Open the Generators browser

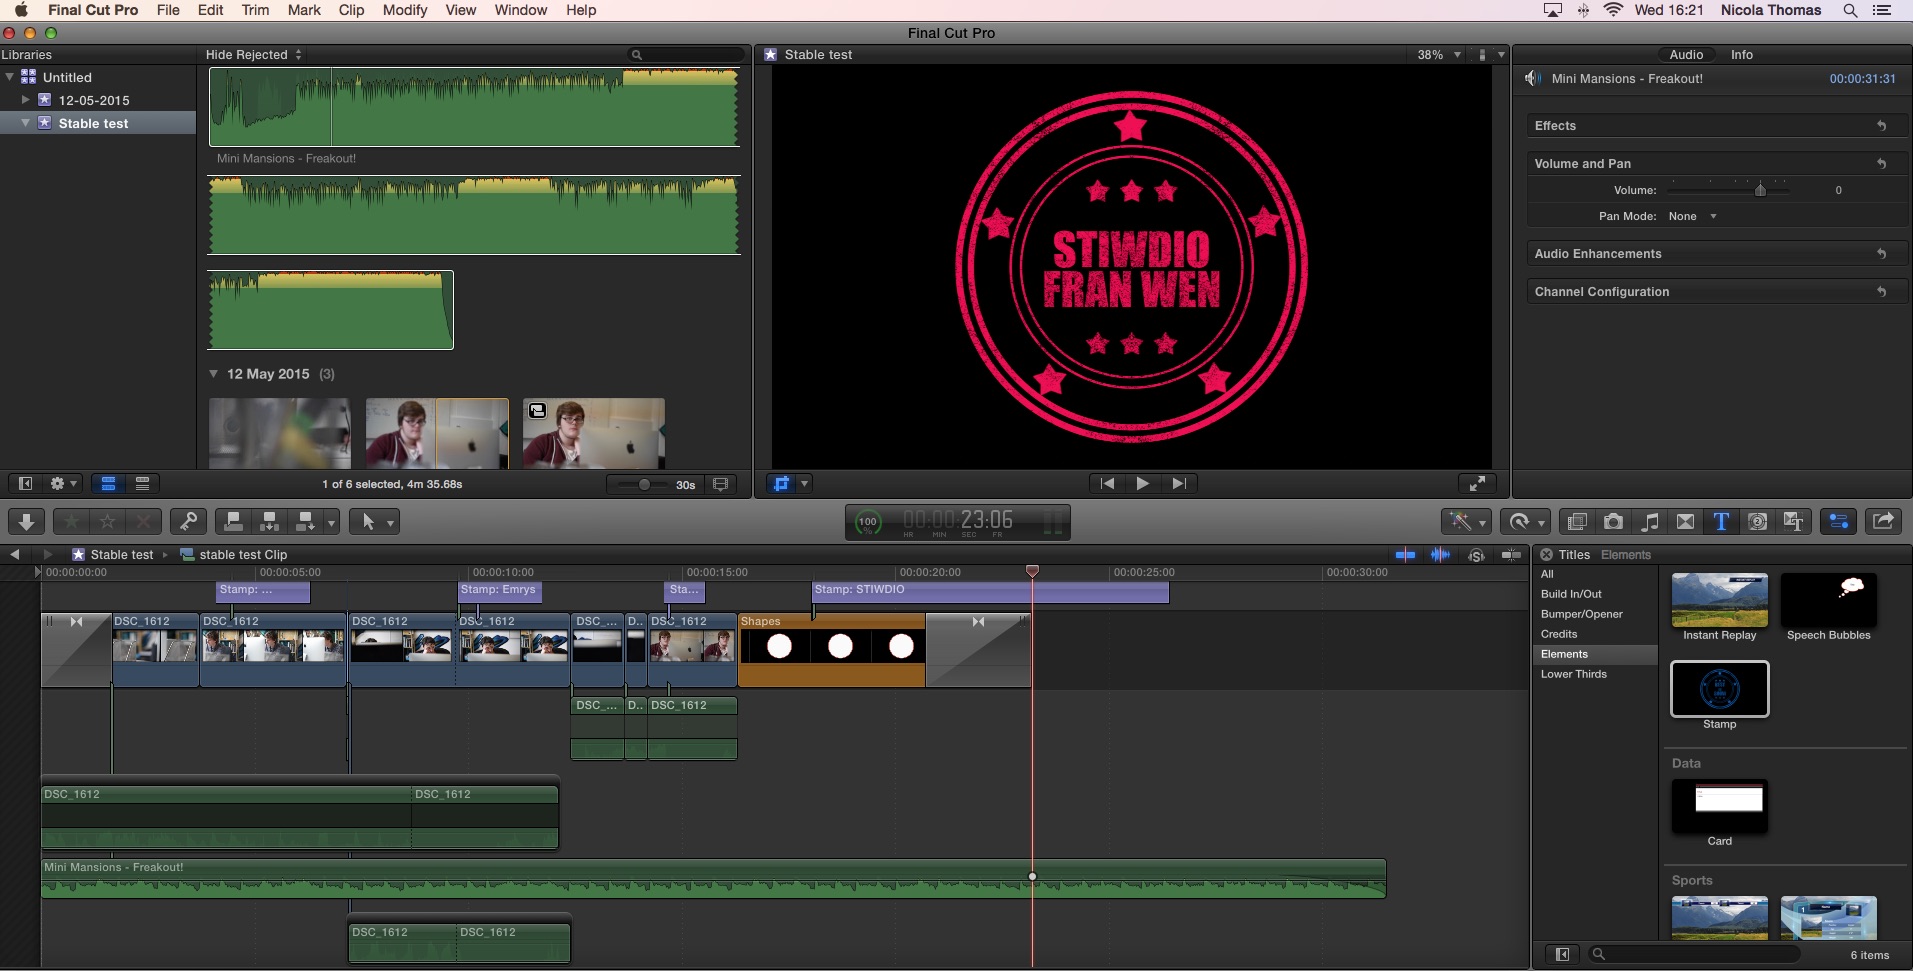coord(1757,521)
